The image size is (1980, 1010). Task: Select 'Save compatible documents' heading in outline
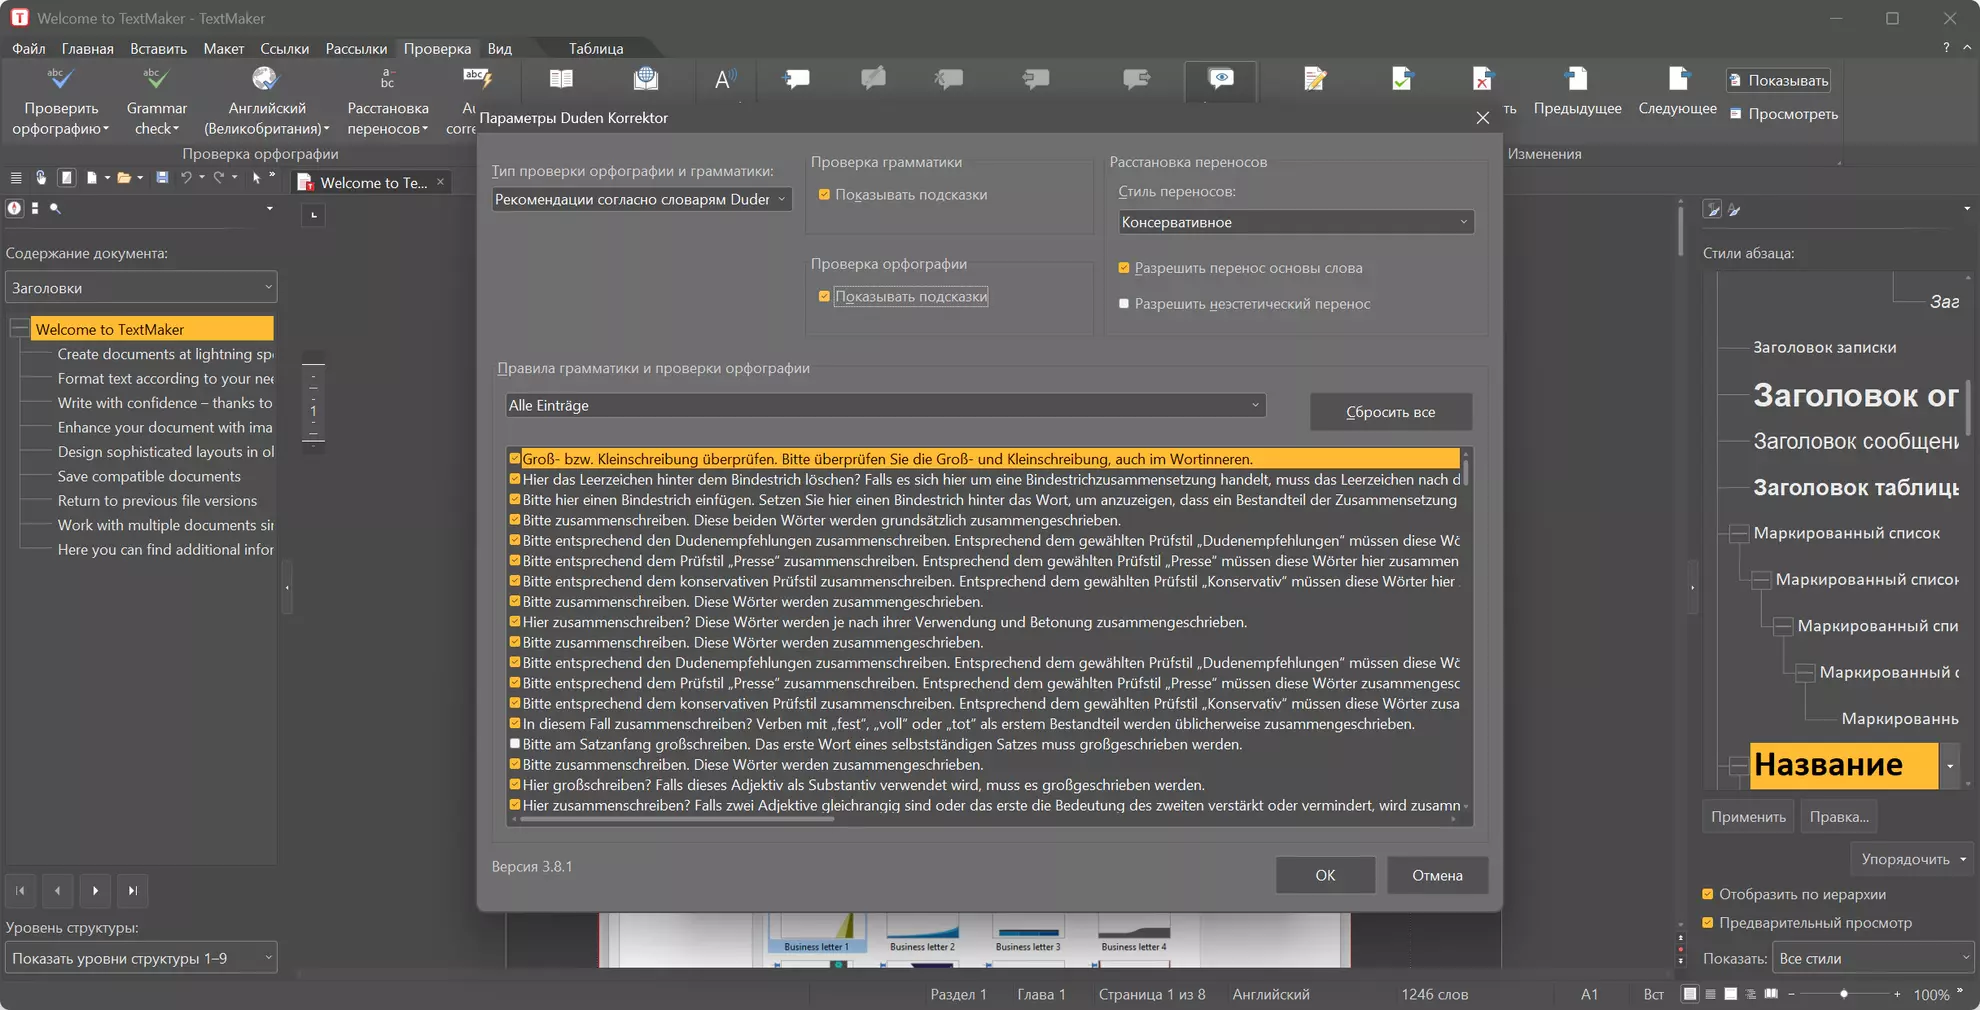[149, 476]
